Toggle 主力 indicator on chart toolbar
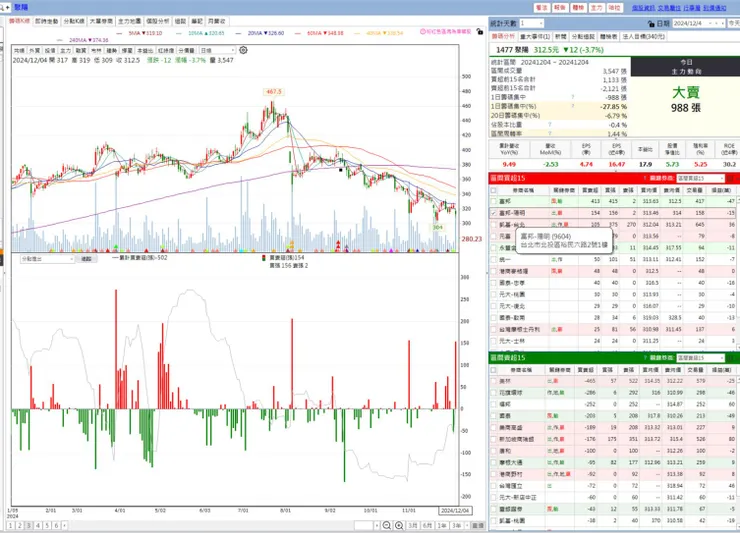Screen dimensions: 740x533 pos(66,51)
